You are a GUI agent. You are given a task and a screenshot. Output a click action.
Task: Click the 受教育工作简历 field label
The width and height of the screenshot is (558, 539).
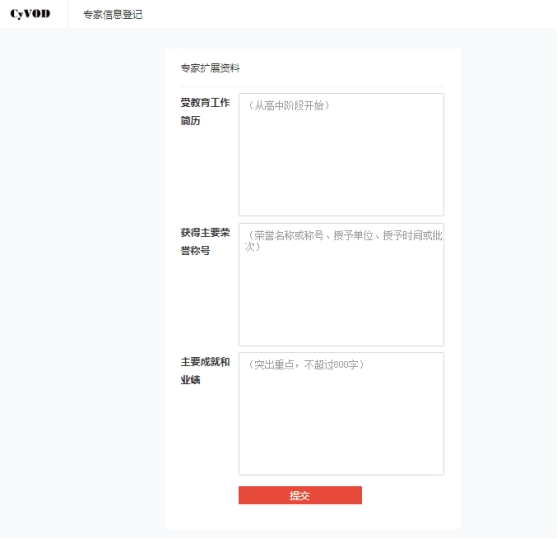(x=205, y=111)
